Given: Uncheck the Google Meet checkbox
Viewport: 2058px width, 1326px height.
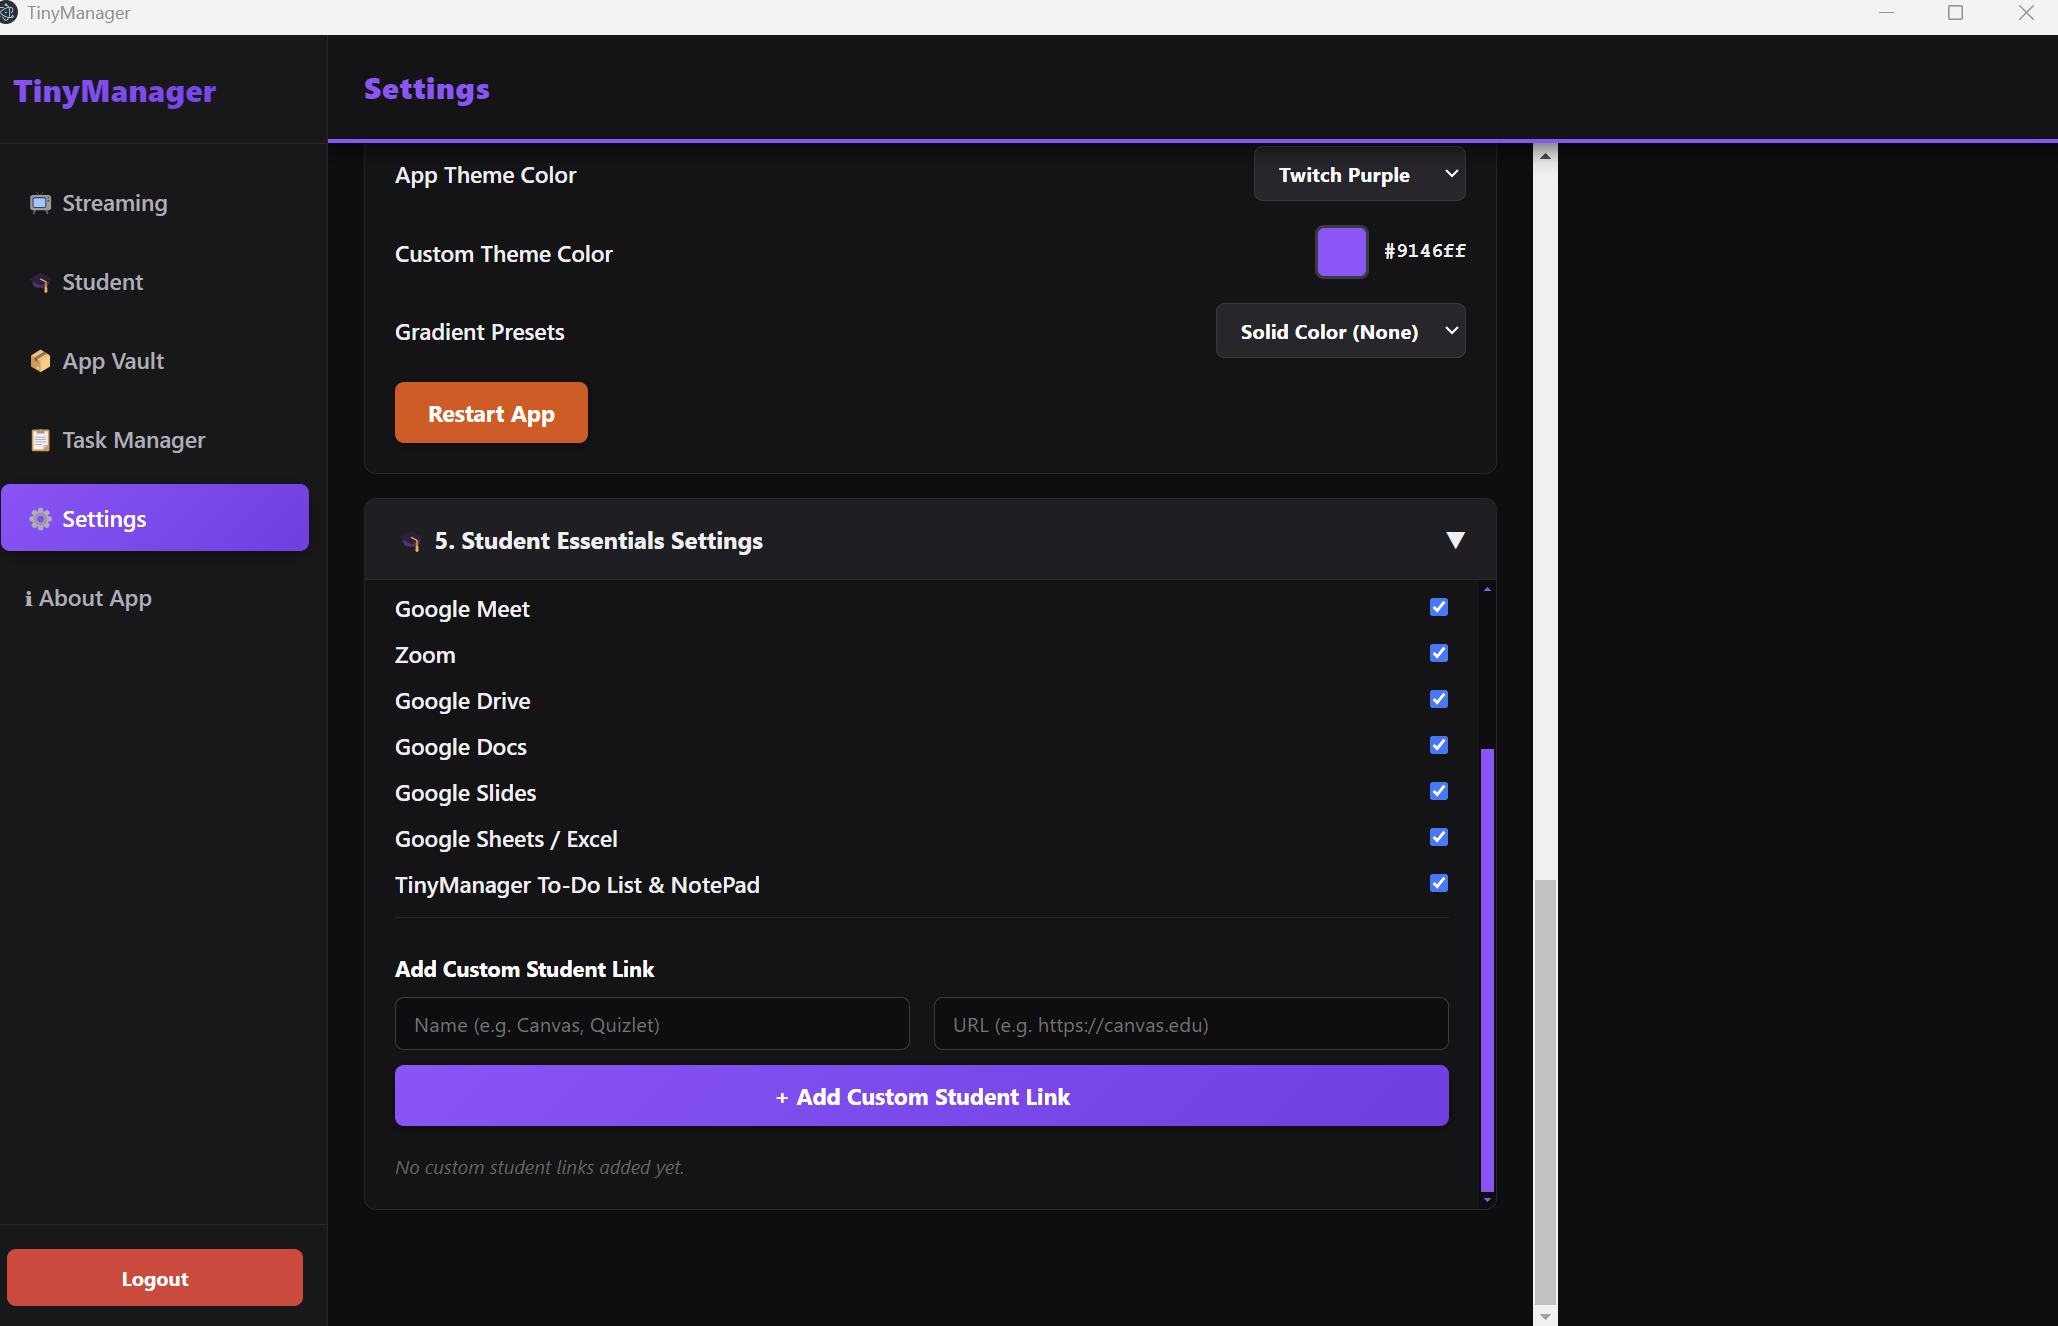Looking at the screenshot, I should click(x=1439, y=607).
